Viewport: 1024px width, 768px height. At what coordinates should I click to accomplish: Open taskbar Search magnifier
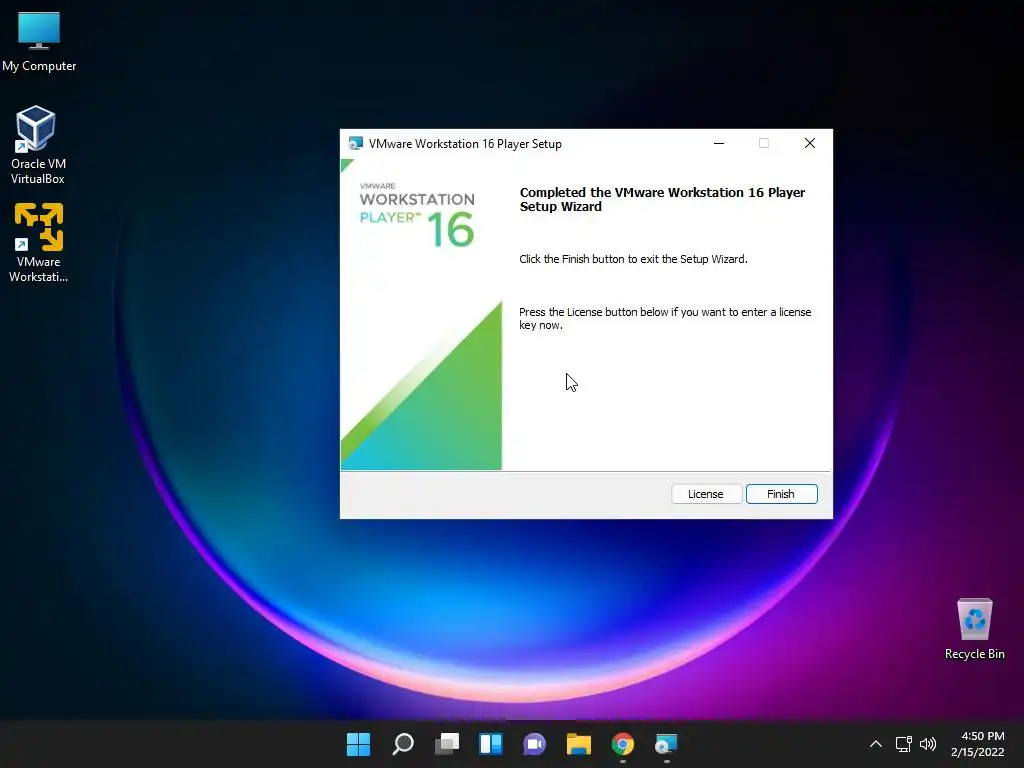click(x=402, y=744)
